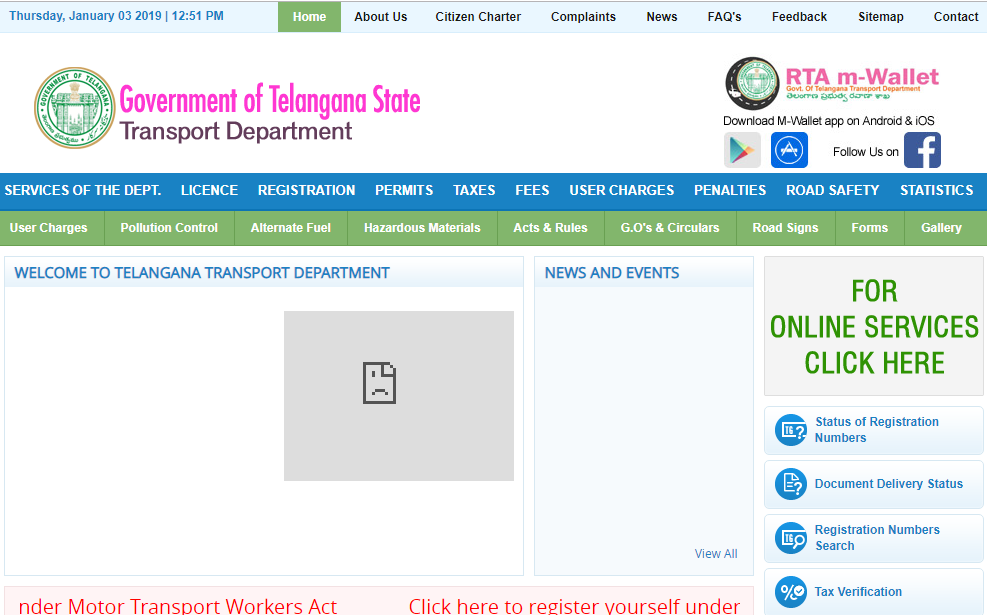Select the Citizen Charter menu entry

[x=477, y=16]
